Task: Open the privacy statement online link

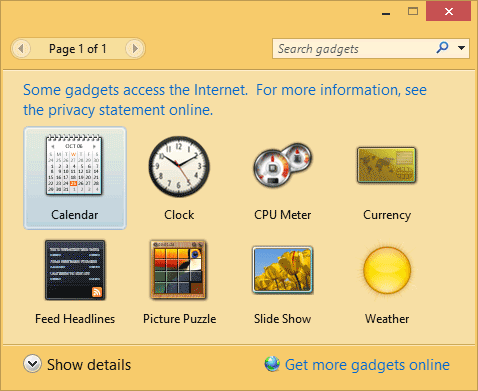Action: (x=225, y=100)
